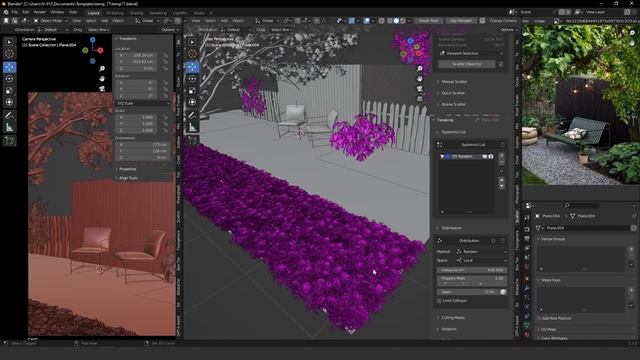The height and width of the screenshot is (360, 640).
Task: Click the Scatter Object(s) button
Action: pos(467,64)
